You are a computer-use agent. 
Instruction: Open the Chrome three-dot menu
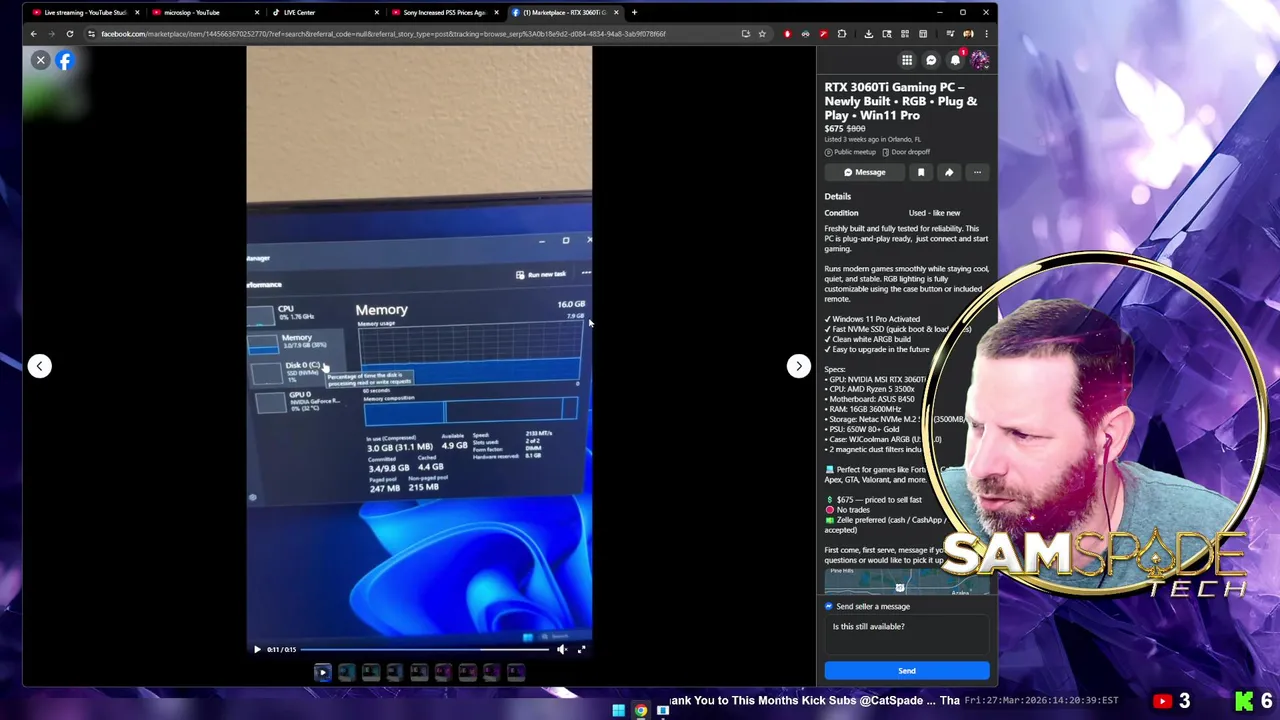pyautogui.click(x=986, y=34)
